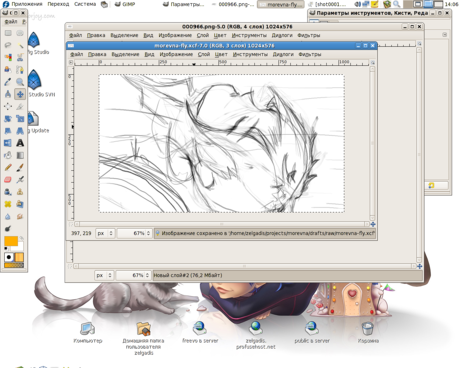The image size is (460, 368).
Task: Open the orange foreground color swatch
Action: [11, 241]
